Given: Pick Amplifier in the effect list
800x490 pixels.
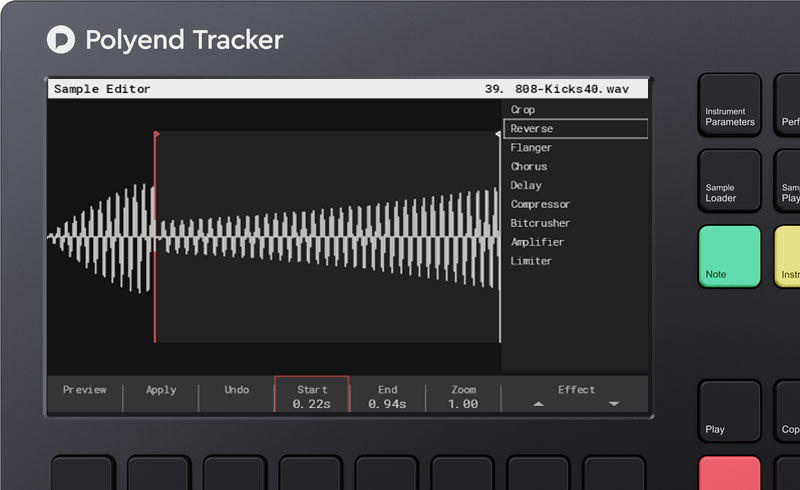Looking at the screenshot, I should [x=538, y=242].
